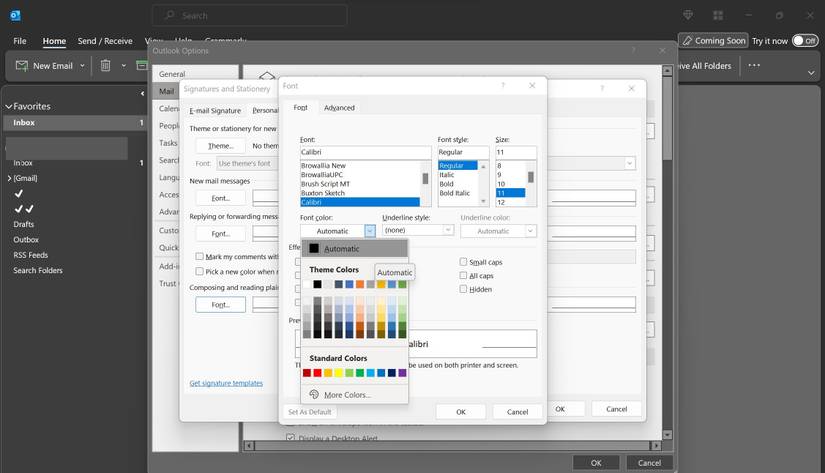Check Mark my comments with option
This screenshot has width=825, height=473.
pos(199,256)
